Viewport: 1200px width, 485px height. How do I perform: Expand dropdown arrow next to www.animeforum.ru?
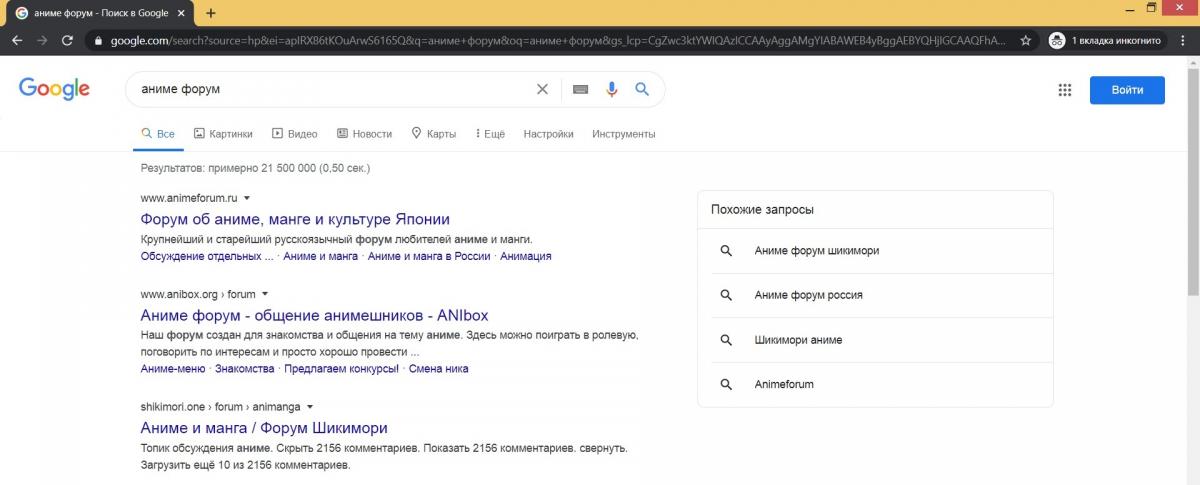[247, 198]
